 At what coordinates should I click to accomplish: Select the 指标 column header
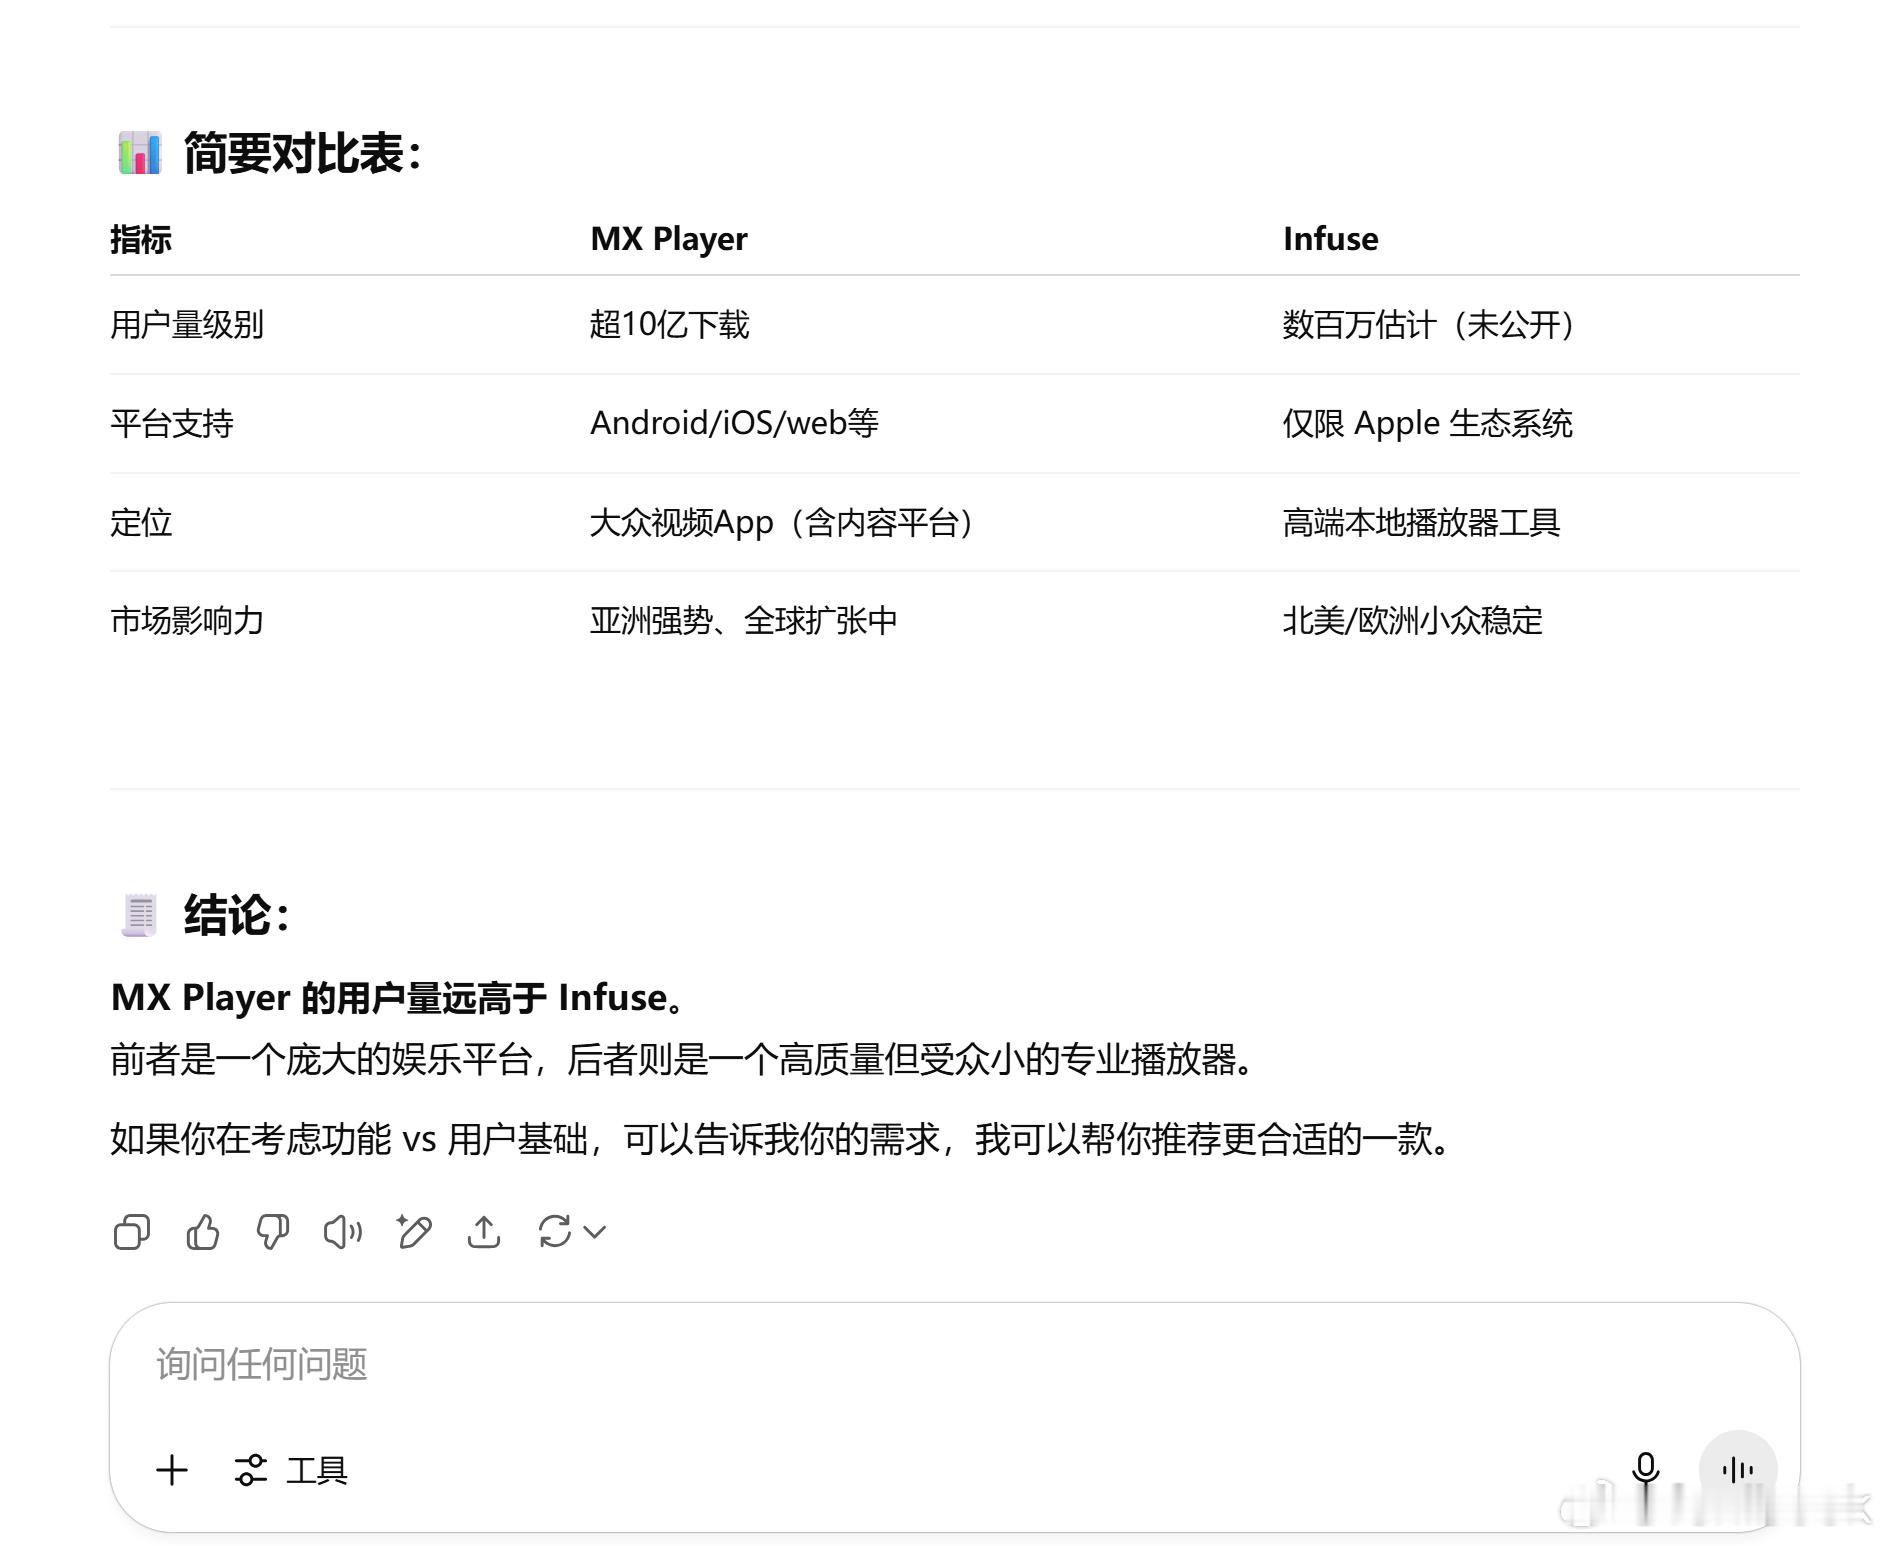pyautogui.click(x=141, y=239)
